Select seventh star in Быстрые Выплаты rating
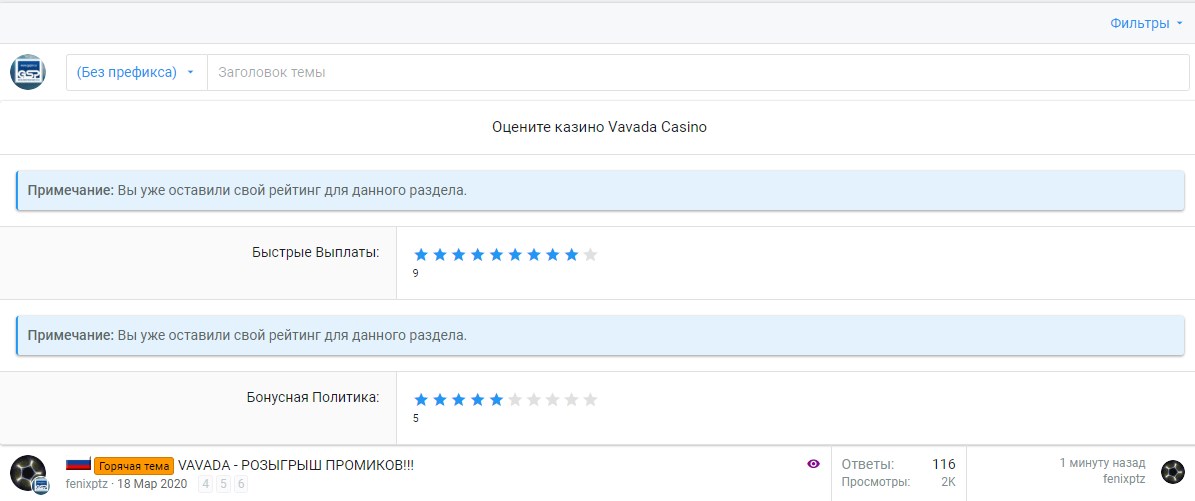This screenshot has width=1195, height=501. pos(534,255)
